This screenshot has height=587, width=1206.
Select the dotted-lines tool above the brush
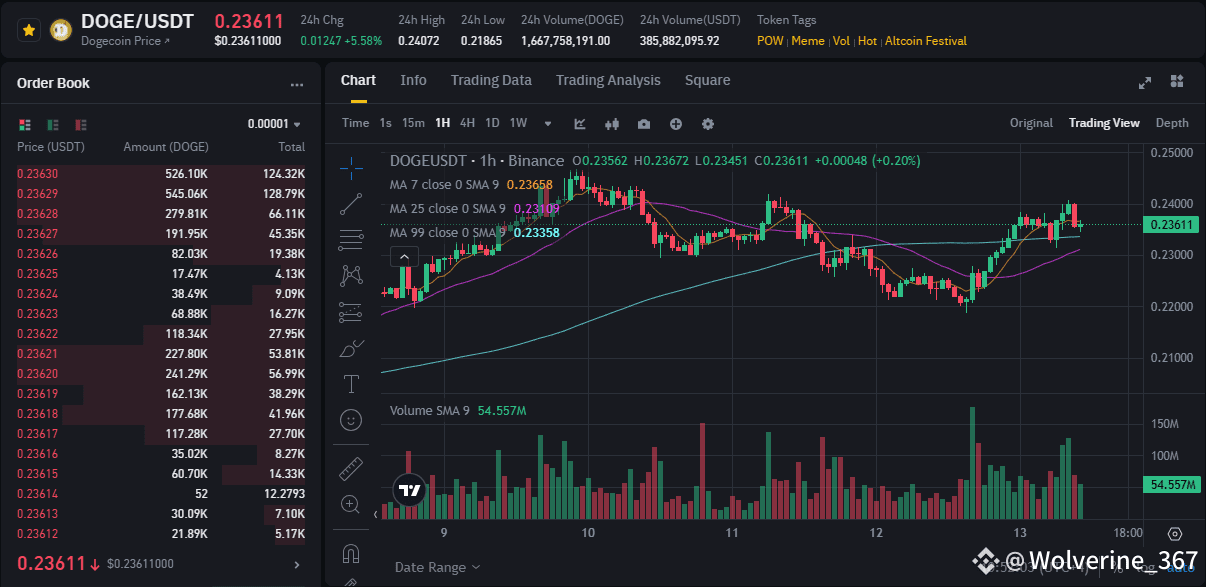[351, 311]
